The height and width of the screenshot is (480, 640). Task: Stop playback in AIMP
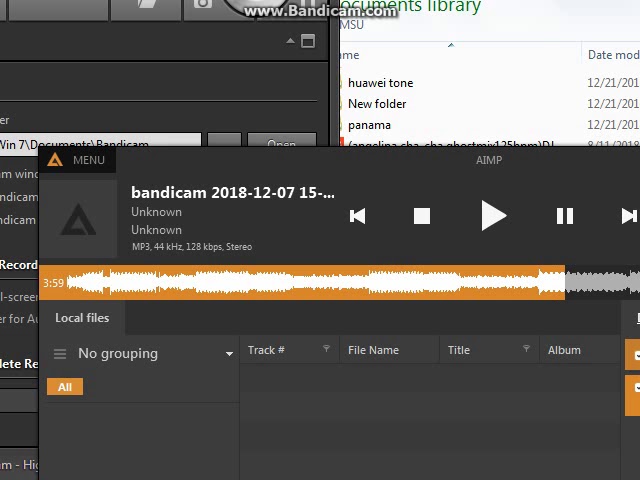[422, 216]
